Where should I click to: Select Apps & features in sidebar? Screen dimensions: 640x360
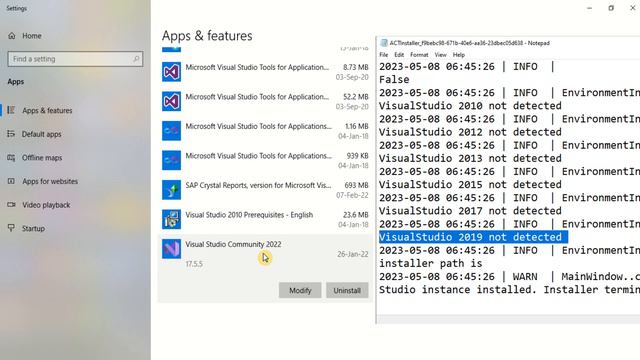pos(47,110)
